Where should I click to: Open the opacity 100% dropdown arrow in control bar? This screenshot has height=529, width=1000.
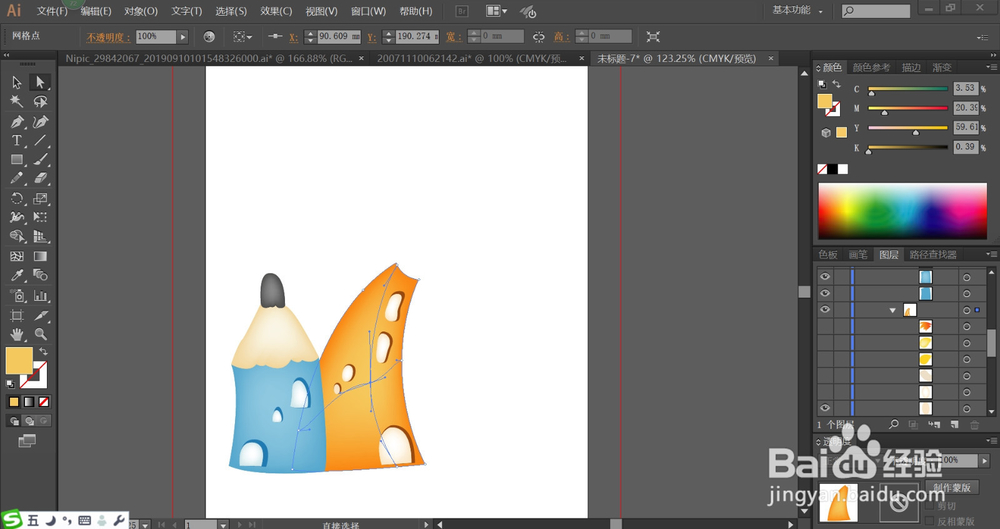(183, 37)
